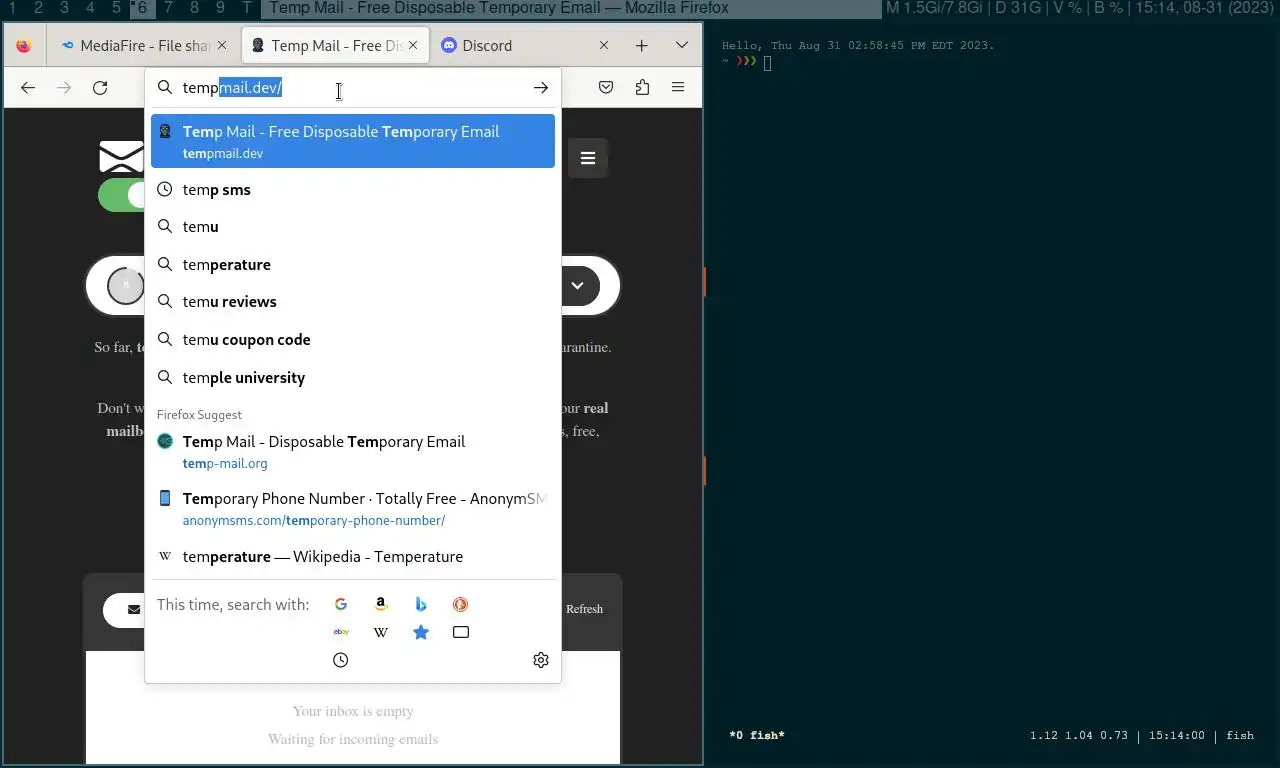Open the Extensions puzzle icon

tap(642, 88)
